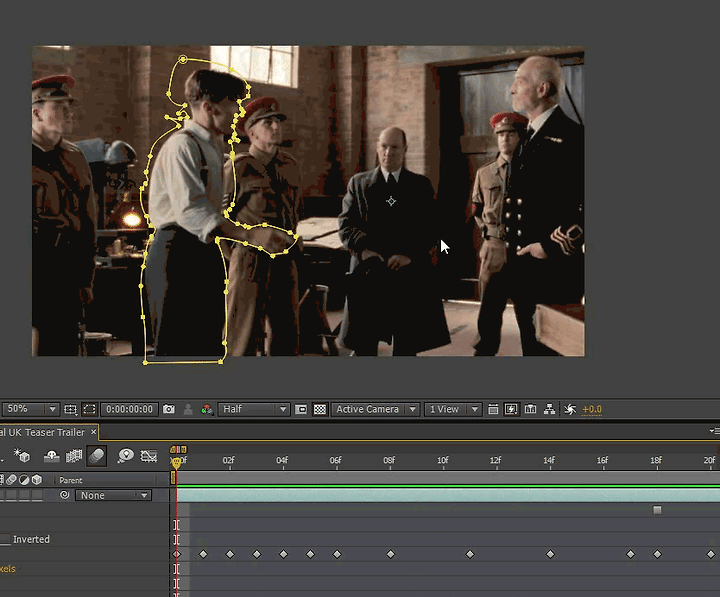Toggle the Draft 3D icon

click(22, 456)
